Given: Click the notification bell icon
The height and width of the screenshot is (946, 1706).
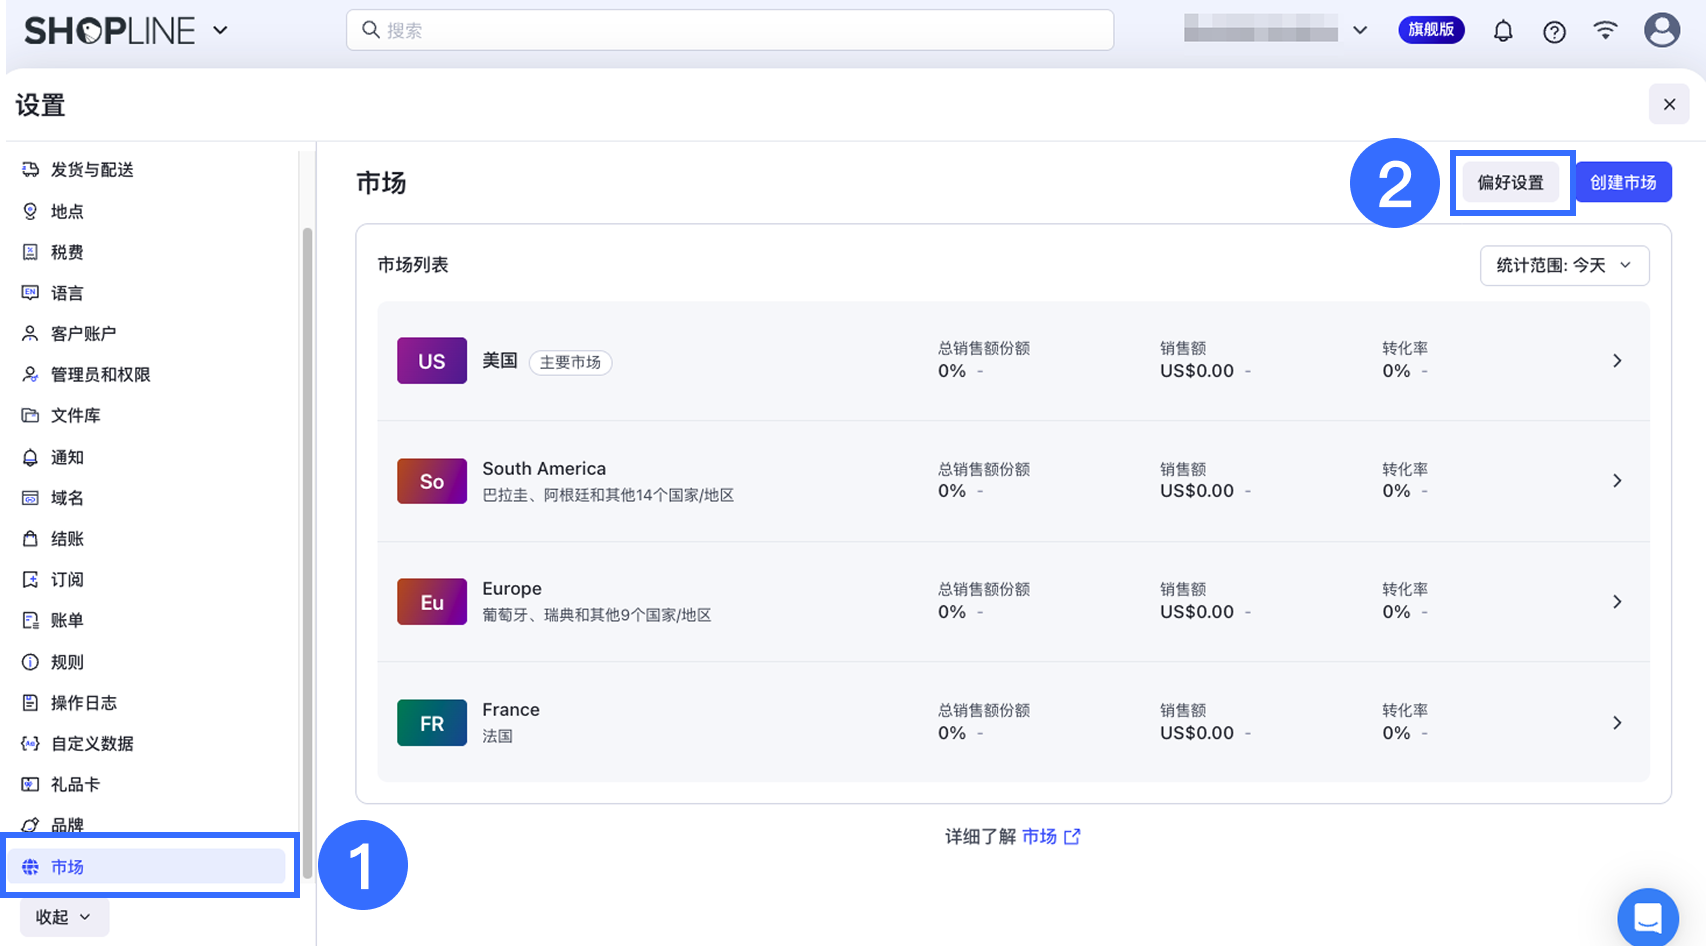Looking at the screenshot, I should (x=1502, y=31).
